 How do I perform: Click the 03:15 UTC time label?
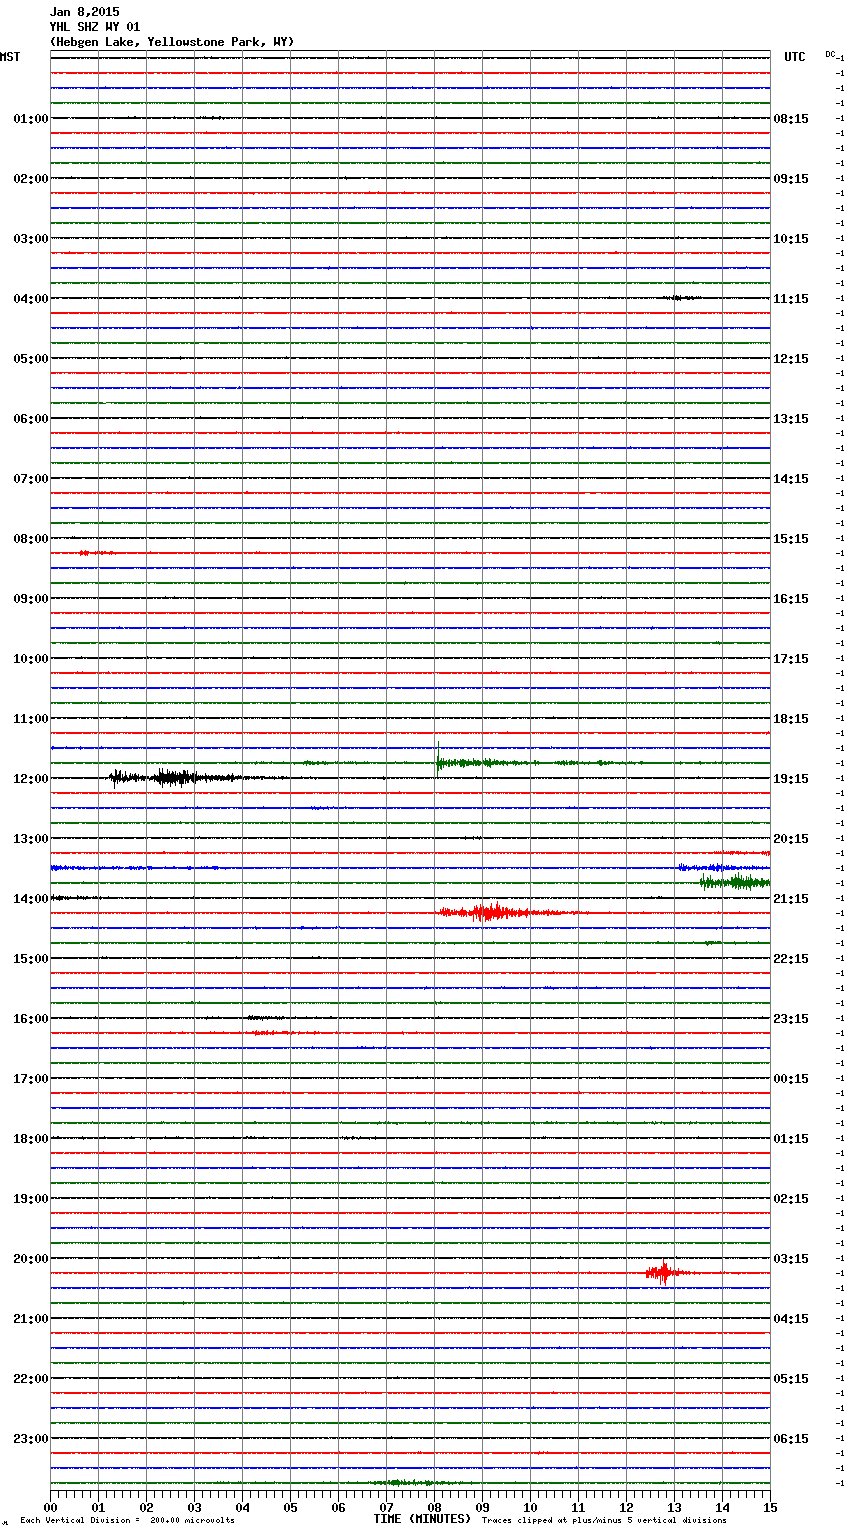click(x=791, y=1259)
